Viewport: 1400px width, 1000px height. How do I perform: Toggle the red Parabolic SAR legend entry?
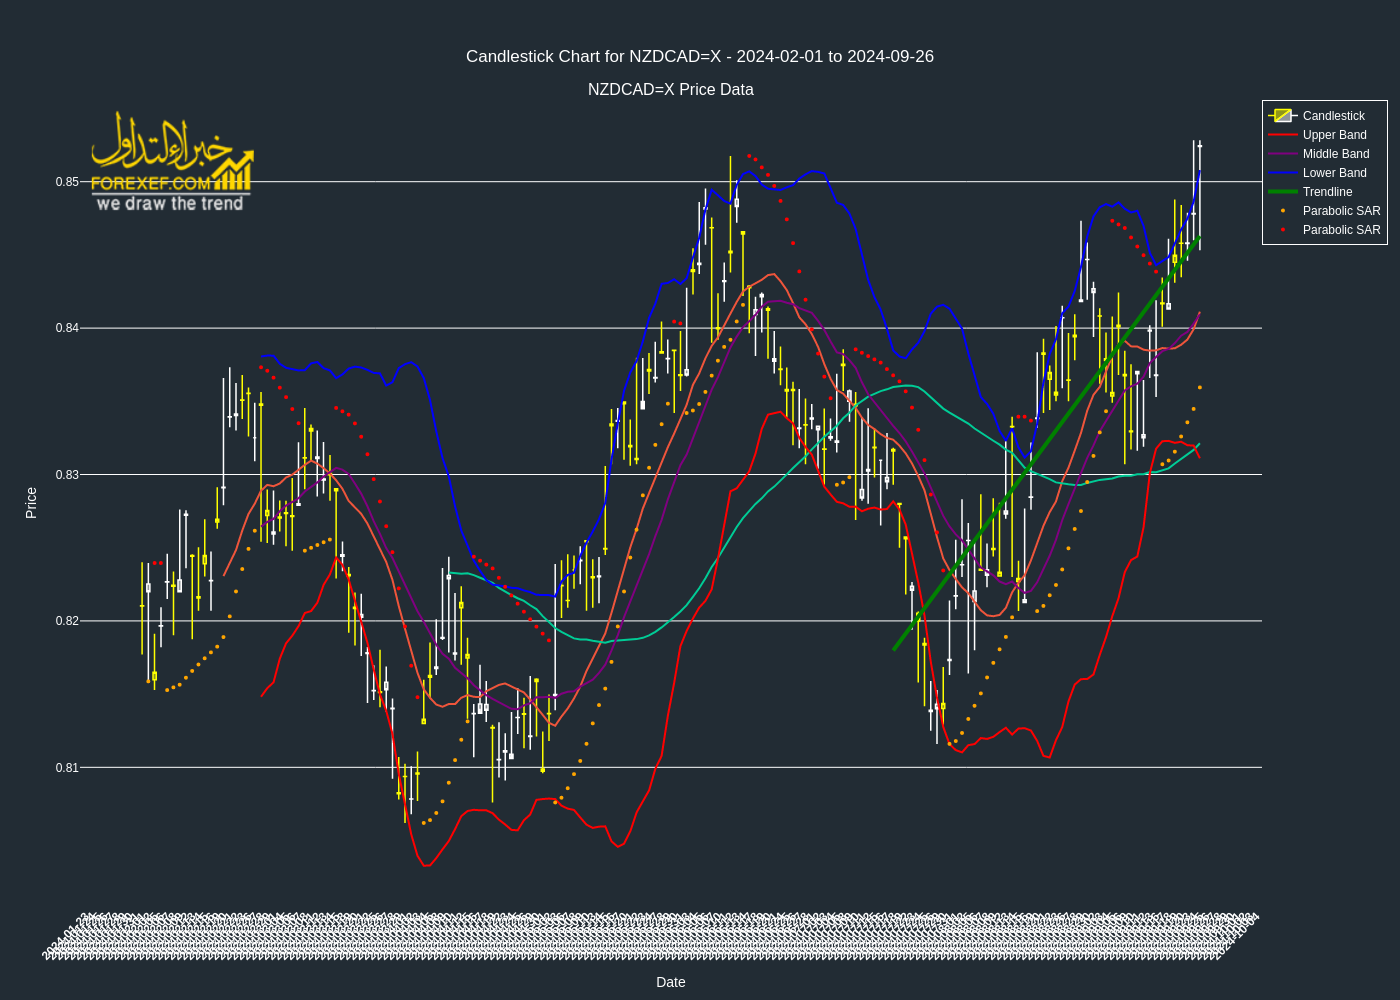[1325, 230]
